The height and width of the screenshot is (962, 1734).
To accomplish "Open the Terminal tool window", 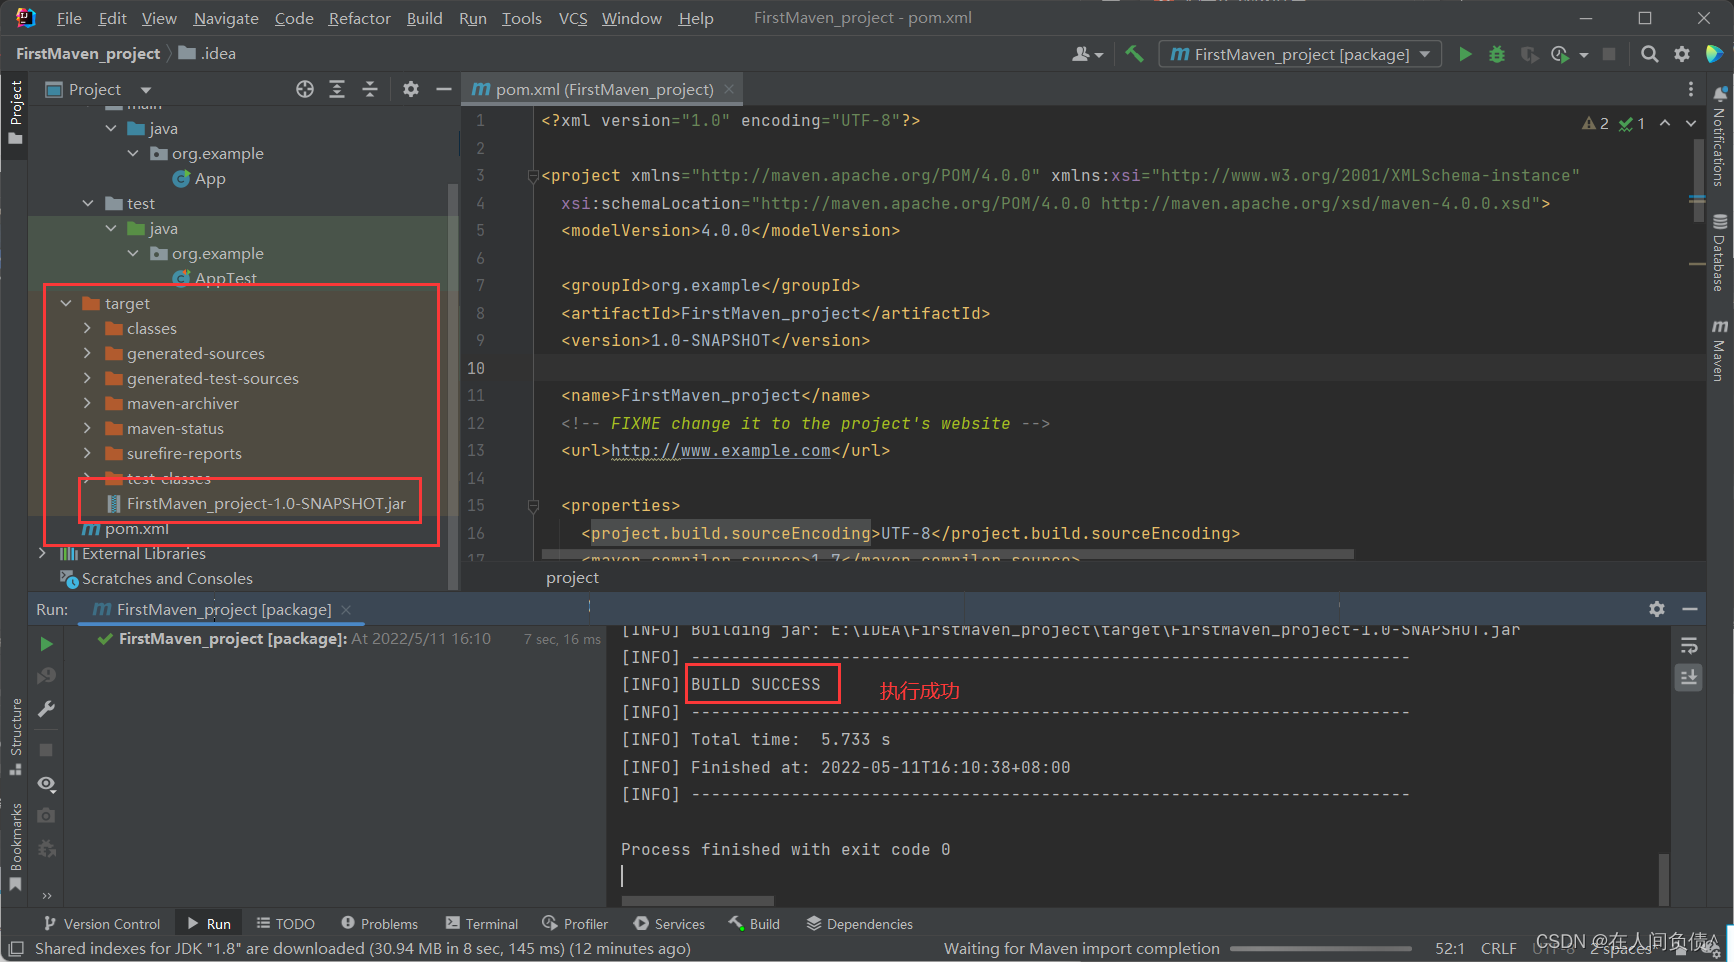I will (482, 924).
